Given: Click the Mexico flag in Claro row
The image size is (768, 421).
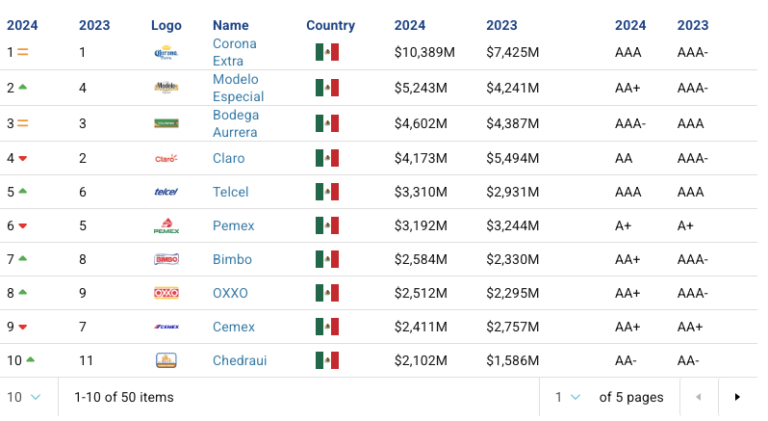Looking at the screenshot, I should tap(327, 158).
